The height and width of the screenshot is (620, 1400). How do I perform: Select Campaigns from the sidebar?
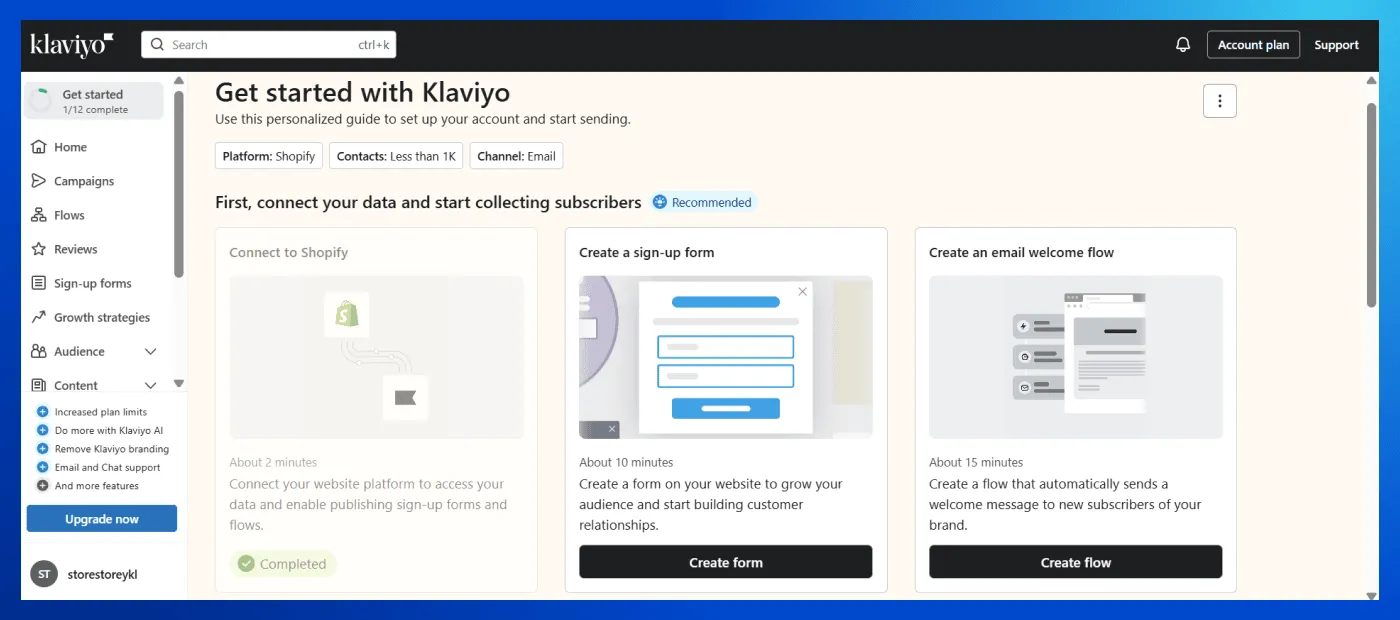click(x=85, y=181)
